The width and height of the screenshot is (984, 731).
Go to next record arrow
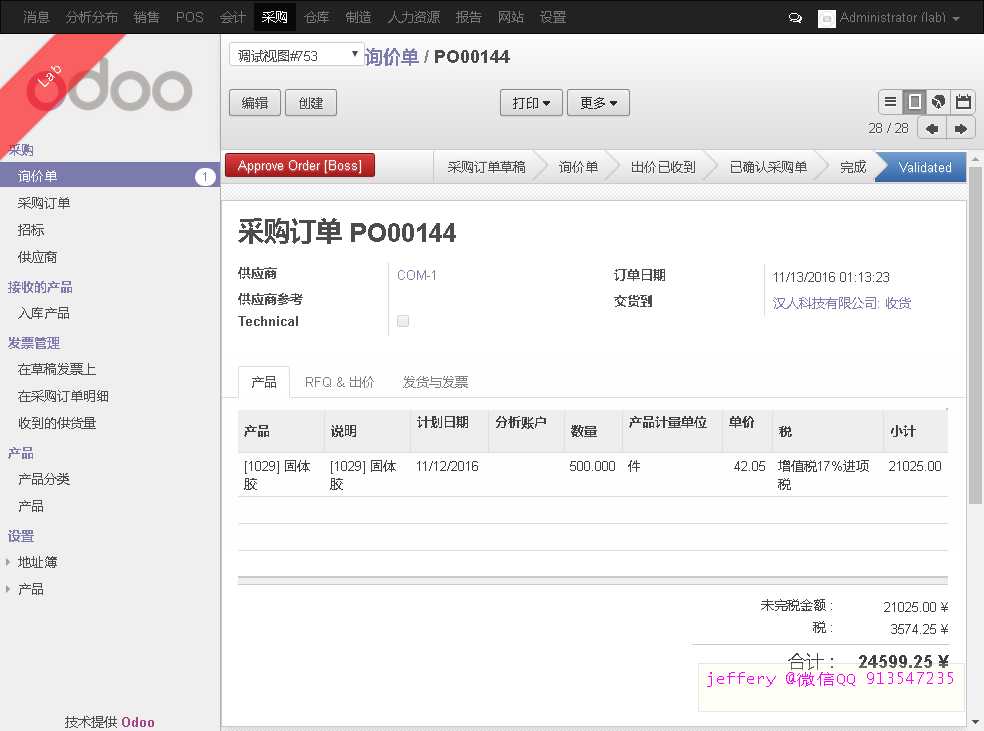point(961,129)
